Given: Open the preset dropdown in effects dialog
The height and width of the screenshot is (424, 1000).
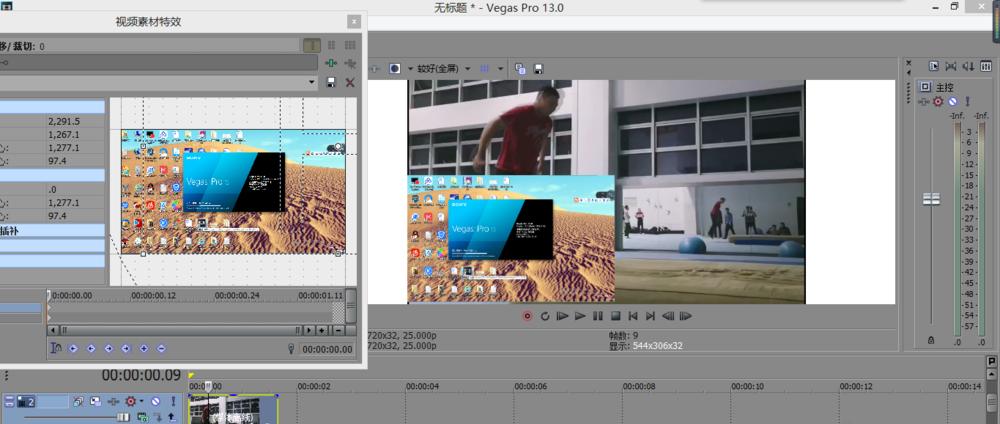Looking at the screenshot, I should click(x=312, y=82).
